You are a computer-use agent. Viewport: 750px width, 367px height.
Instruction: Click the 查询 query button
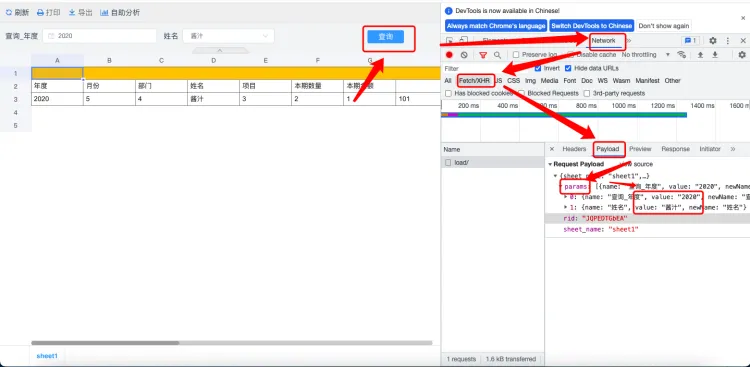[x=386, y=37]
